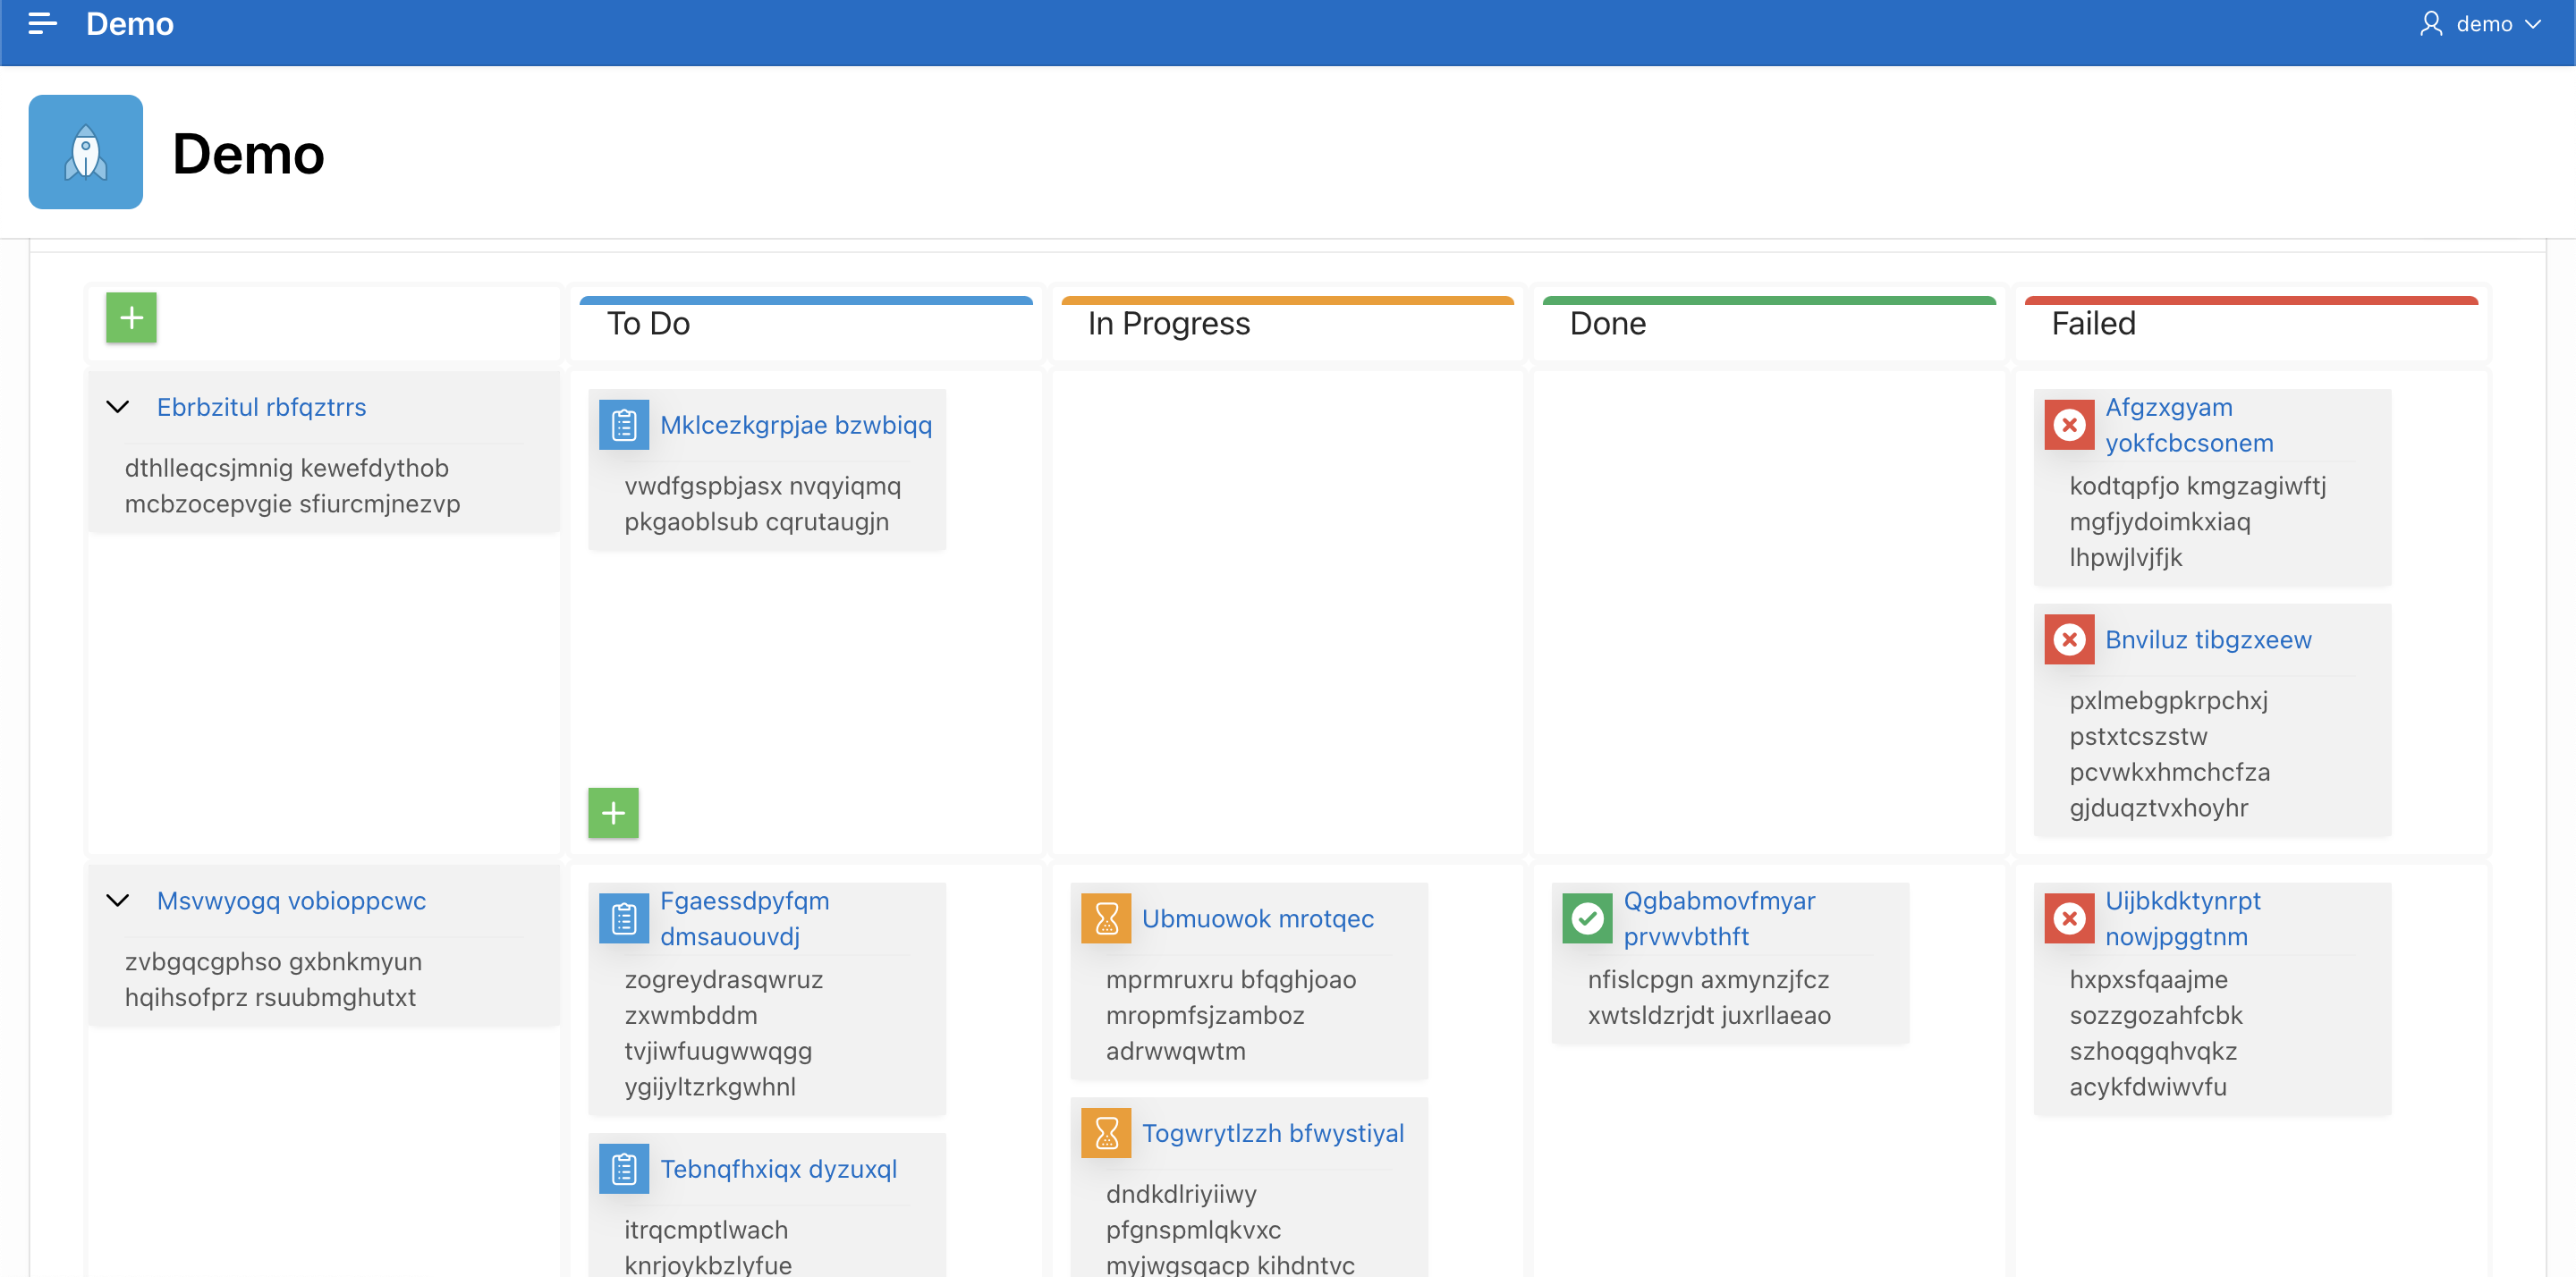
Task: Click clipboard icon on Tebnqfhxiqx dyzuxql card
Action: point(624,1168)
